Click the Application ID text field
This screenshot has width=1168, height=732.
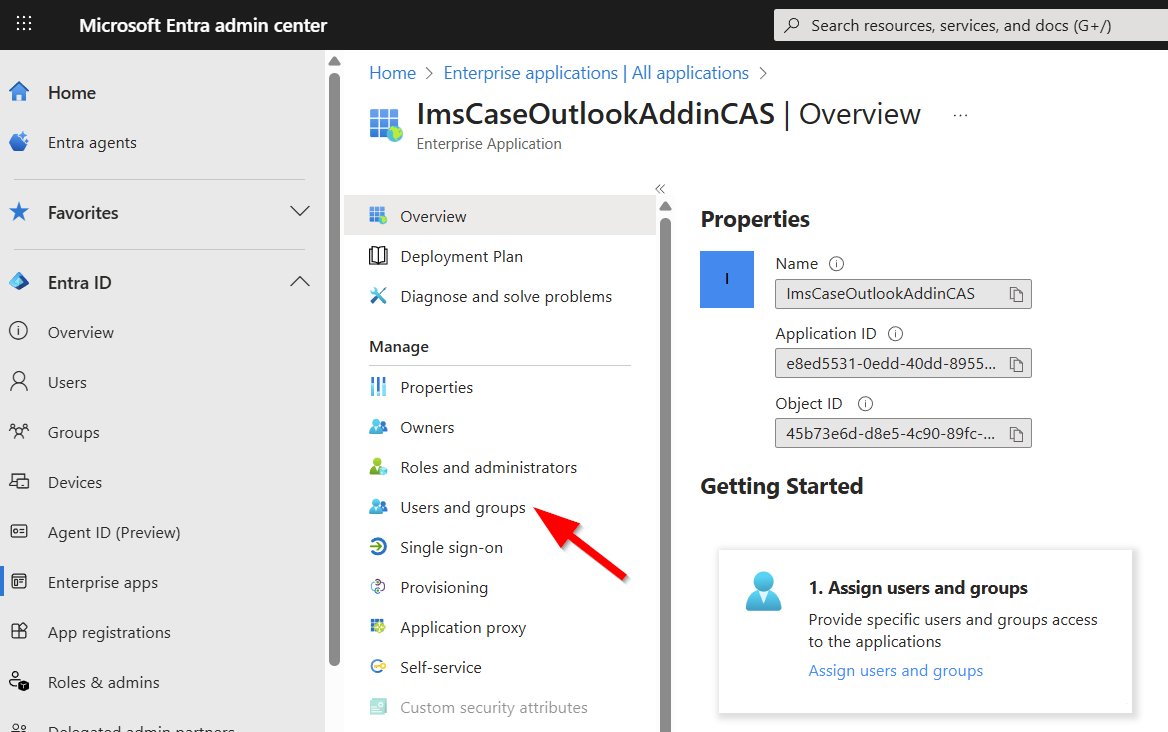903,363
